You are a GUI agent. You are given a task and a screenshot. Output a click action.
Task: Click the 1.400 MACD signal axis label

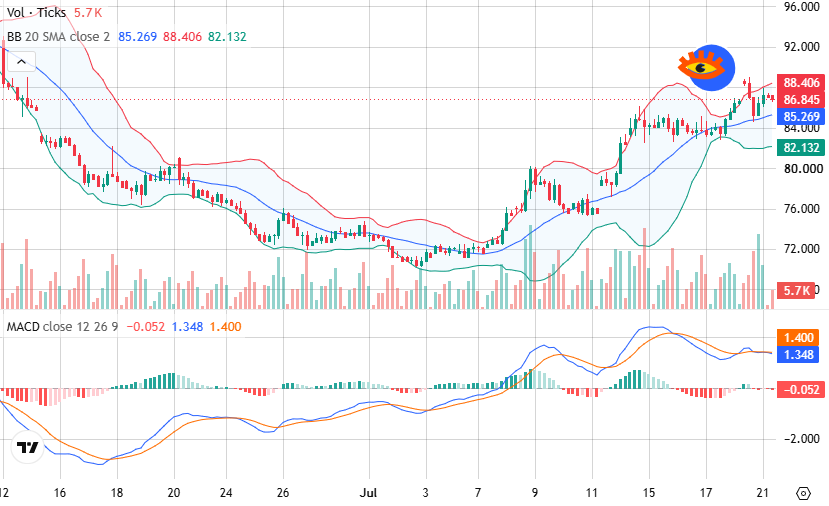tap(798, 338)
